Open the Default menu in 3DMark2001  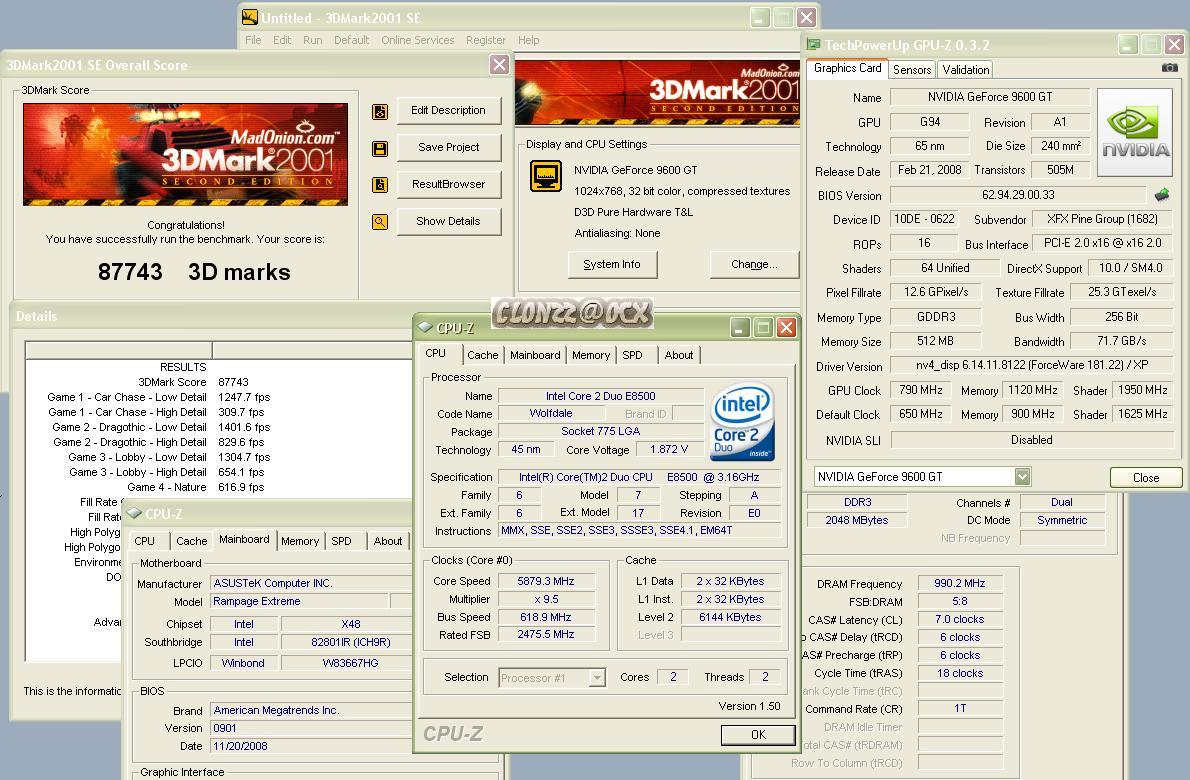pos(351,40)
